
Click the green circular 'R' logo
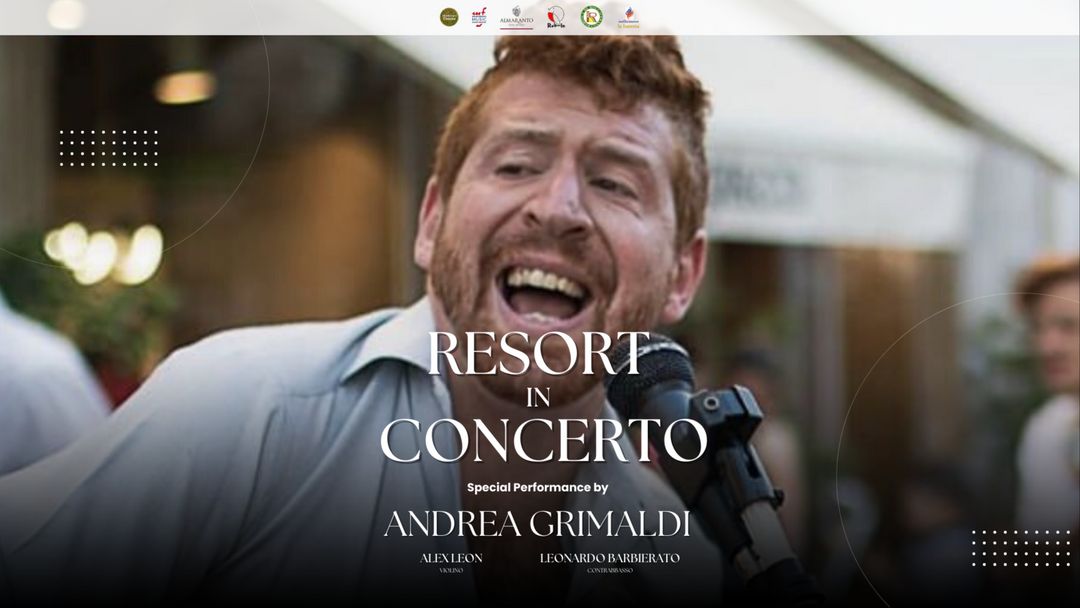pos(591,17)
